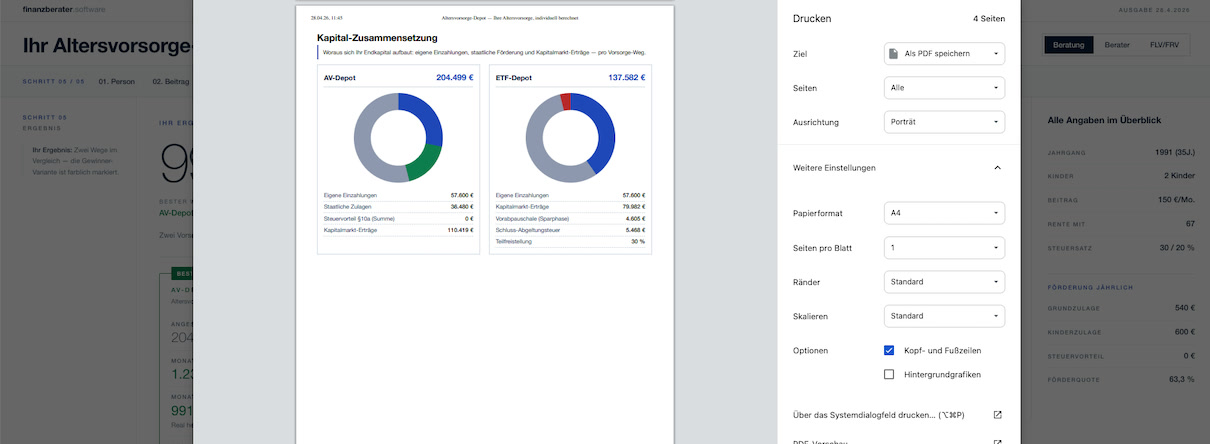Select Staatliche Zulagen row in AV-Depot table
This screenshot has height=444, width=1210.
click(398, 207)
